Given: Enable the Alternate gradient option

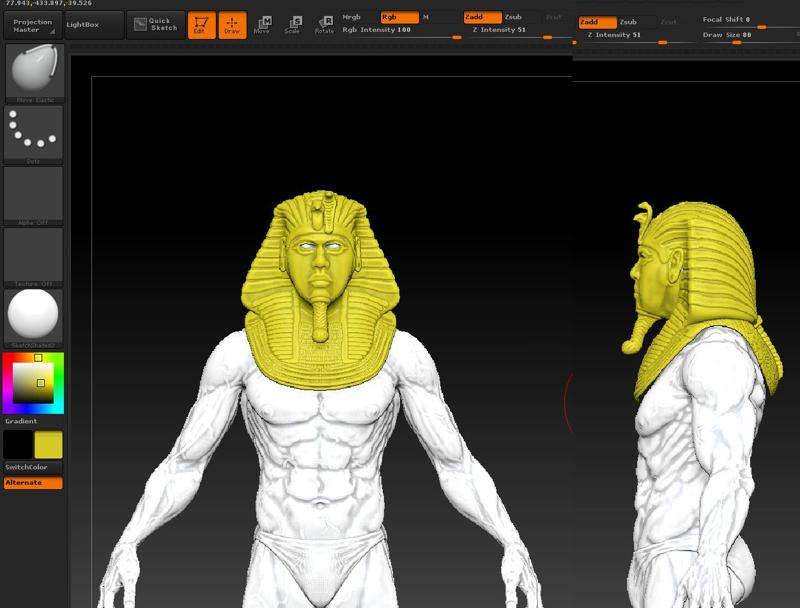Looking at the screenshot, I should pyautogui.click(x=33, y=482).
